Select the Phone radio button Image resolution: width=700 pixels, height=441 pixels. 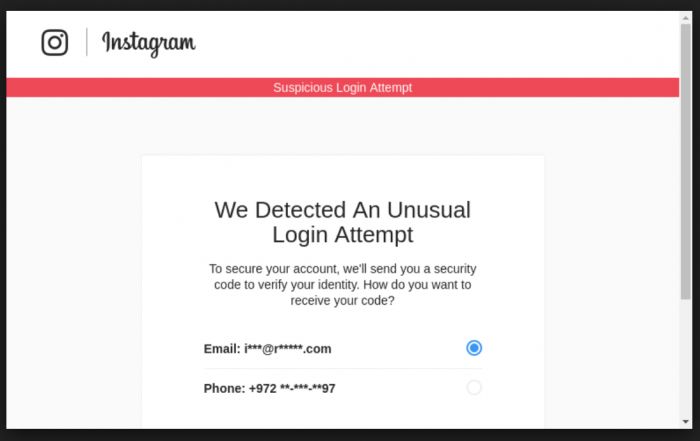coord(474,387)
